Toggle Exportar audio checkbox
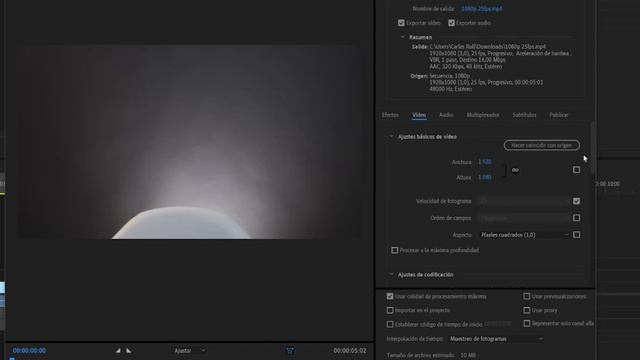This screenshot has height=360, width=640. pos(451,23)
